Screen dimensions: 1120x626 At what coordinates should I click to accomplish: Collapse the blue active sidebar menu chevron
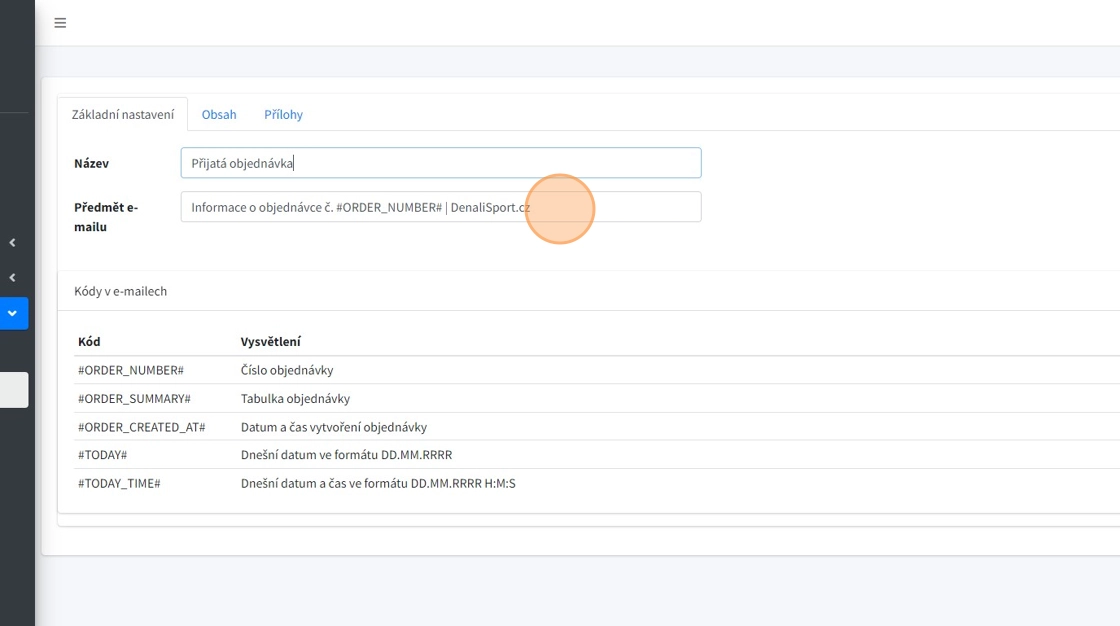coord(13,313)
